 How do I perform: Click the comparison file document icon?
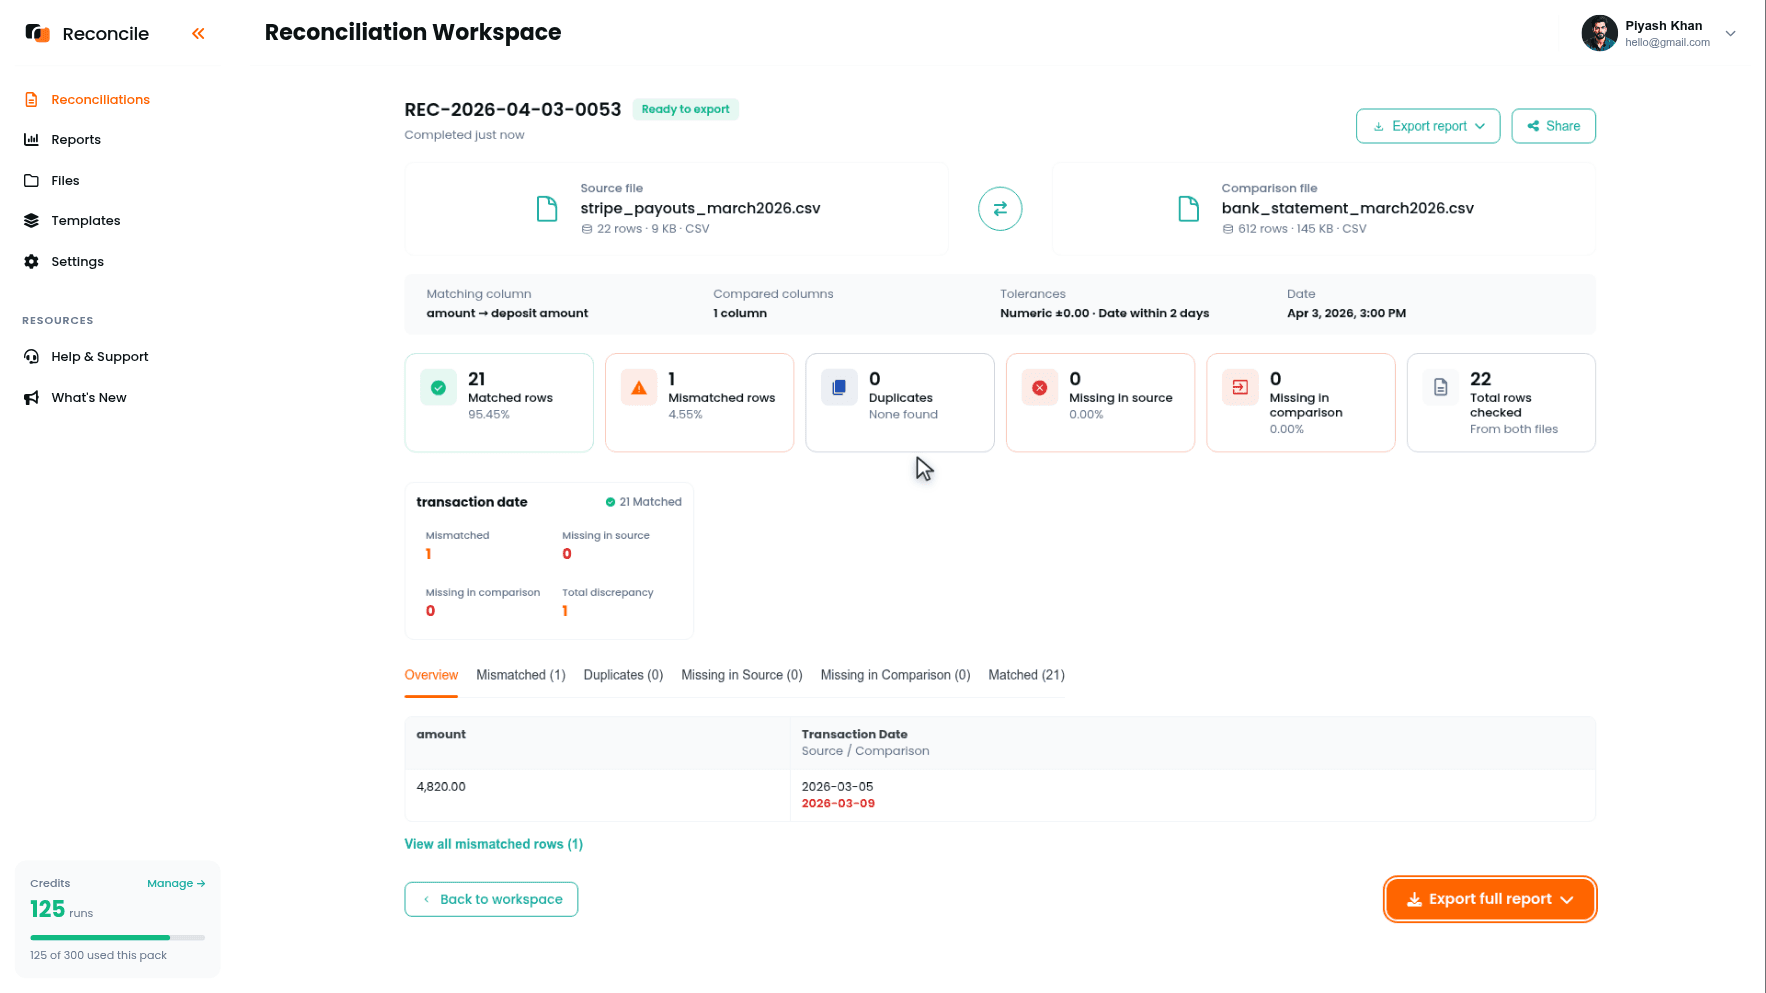point(1188,209)
